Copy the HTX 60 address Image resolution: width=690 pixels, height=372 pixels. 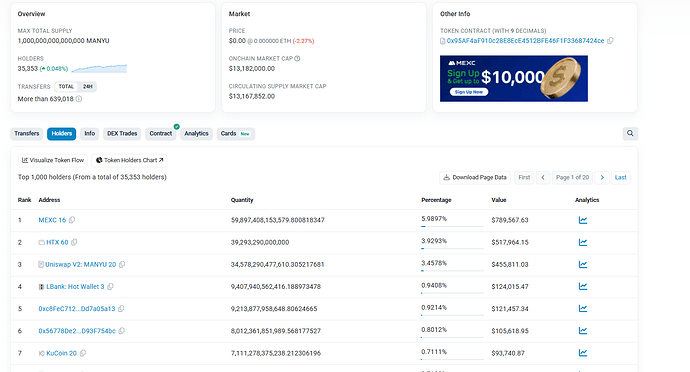(x=74, y=242)
